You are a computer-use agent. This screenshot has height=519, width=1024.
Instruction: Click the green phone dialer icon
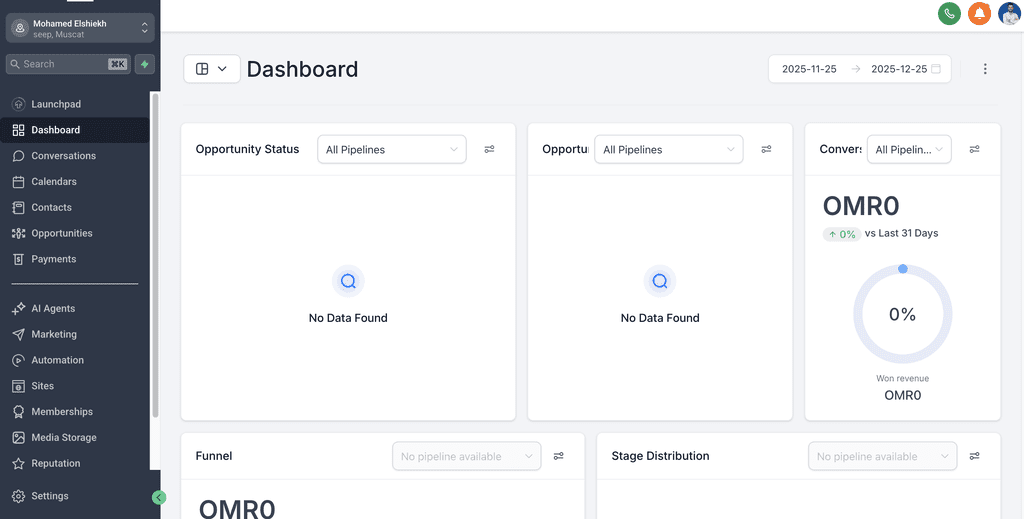pyautogui.click(x=949, y=14)
